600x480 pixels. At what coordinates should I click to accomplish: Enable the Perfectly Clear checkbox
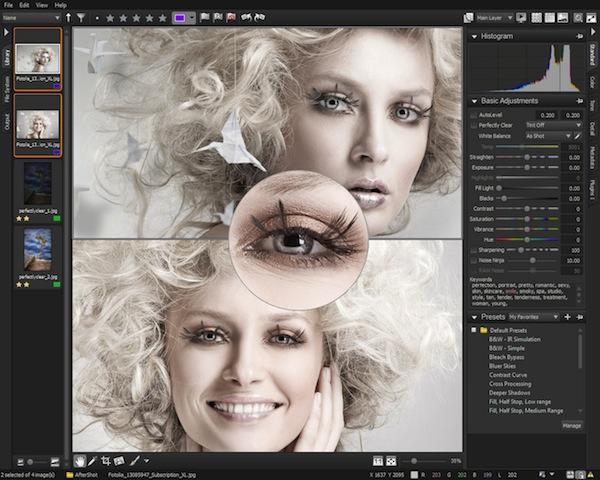pos(474,125)
